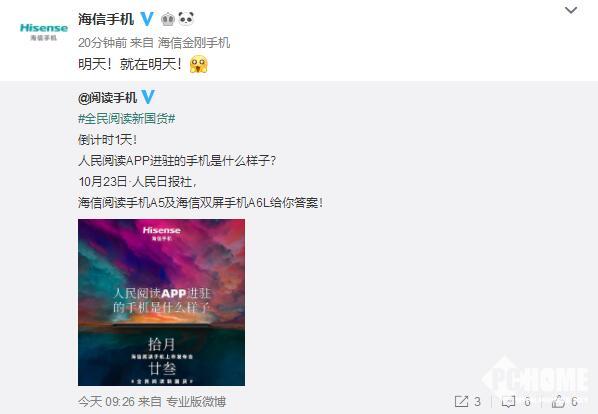Click the verified badge next to @阅读手机

148,97
